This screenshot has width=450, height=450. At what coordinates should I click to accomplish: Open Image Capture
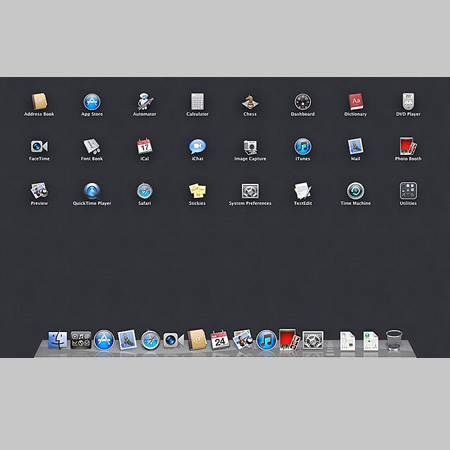pos(250,147)
